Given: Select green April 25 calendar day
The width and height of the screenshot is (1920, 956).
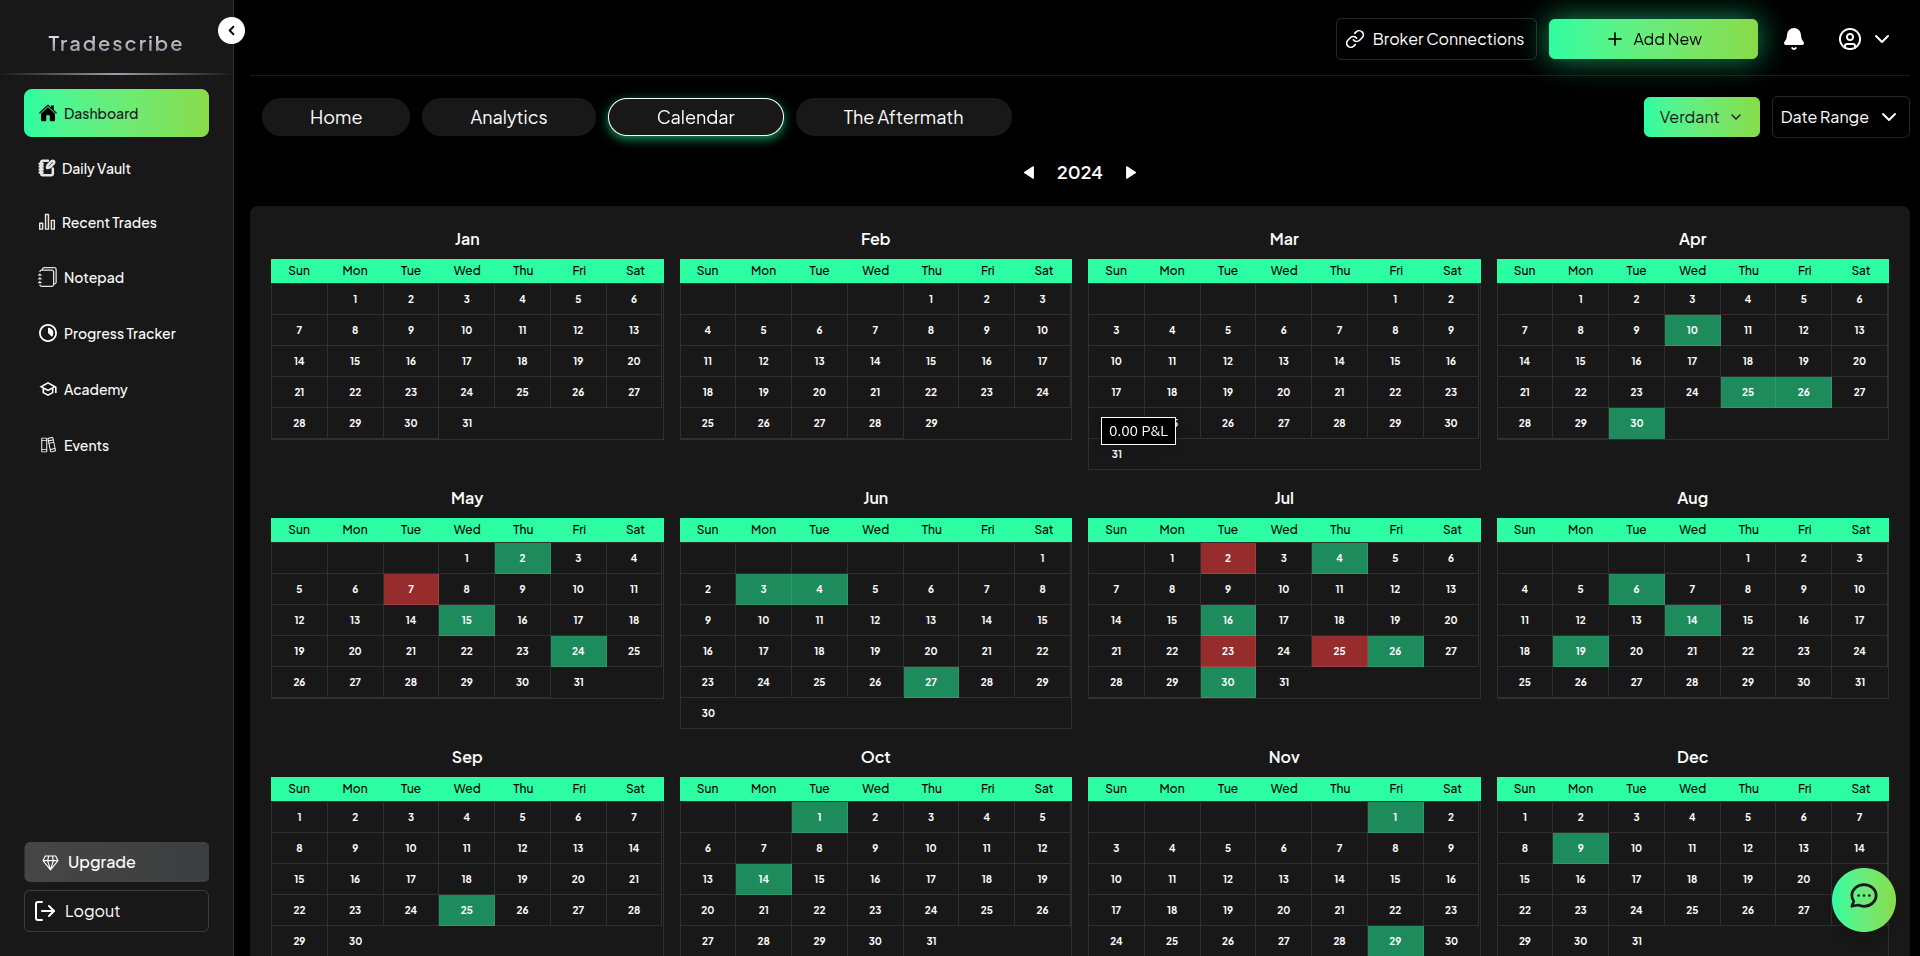Looking at the screenshot, I should (1748, 392).
